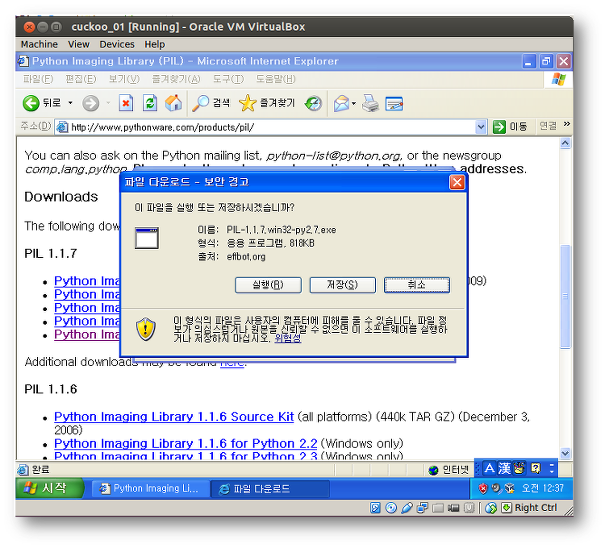This screenshot has width=605, height=548.
Task: Click the Stop loading icon
Action: tap(126, 103)
